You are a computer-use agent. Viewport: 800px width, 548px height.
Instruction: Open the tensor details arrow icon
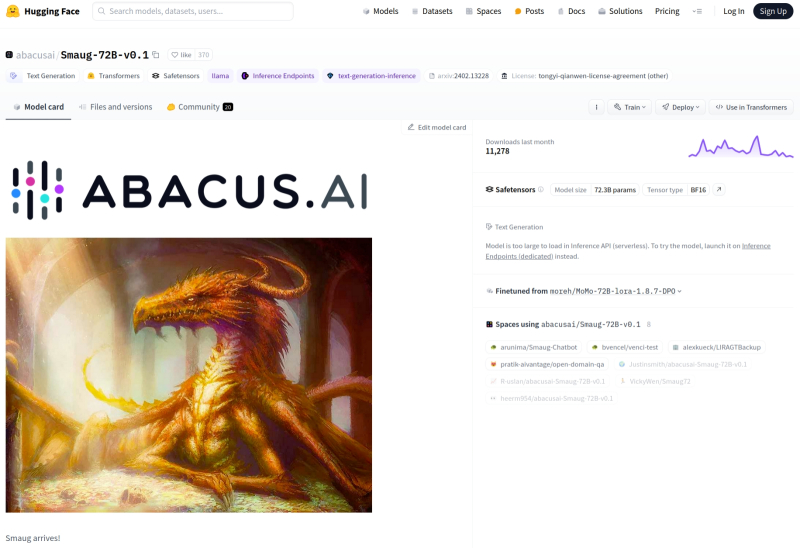tap(719, 189)
